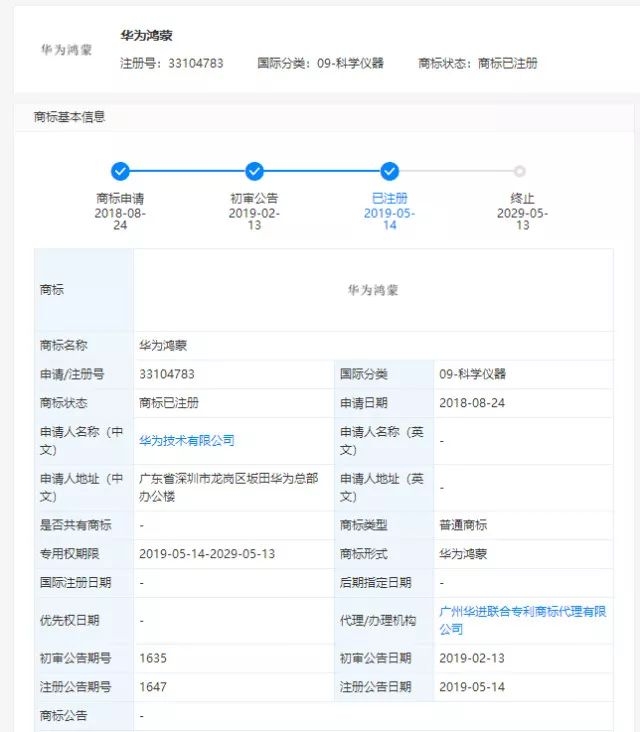Click timeline date 2019-02-13 under 初审公告

[x=254, y=219]
